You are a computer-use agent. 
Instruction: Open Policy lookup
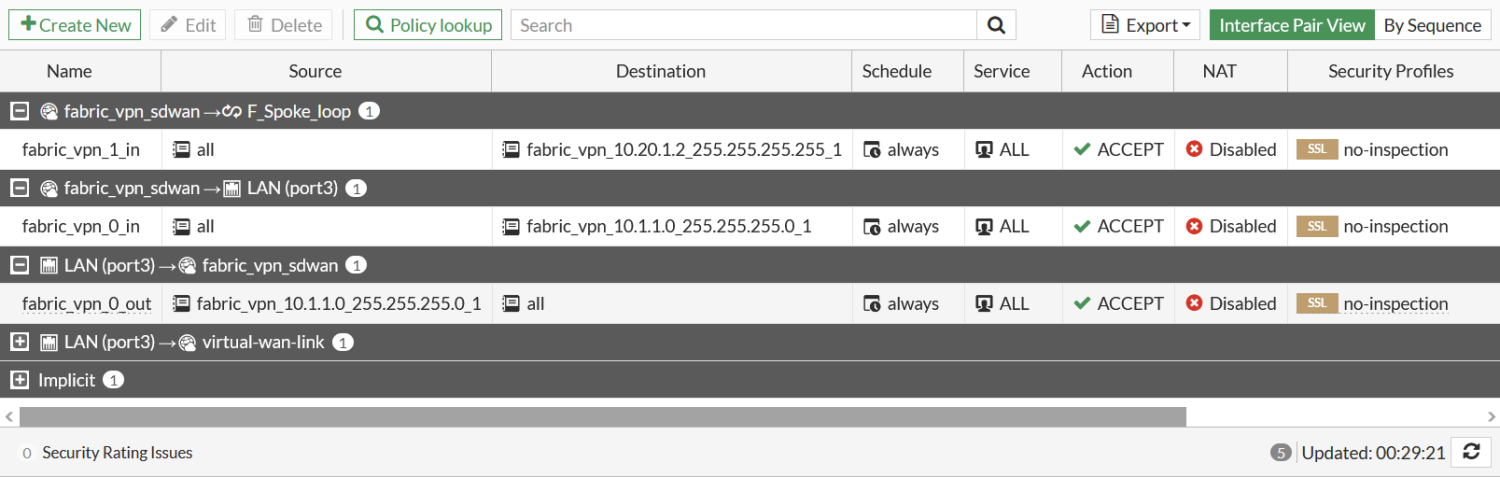[428, 25]
